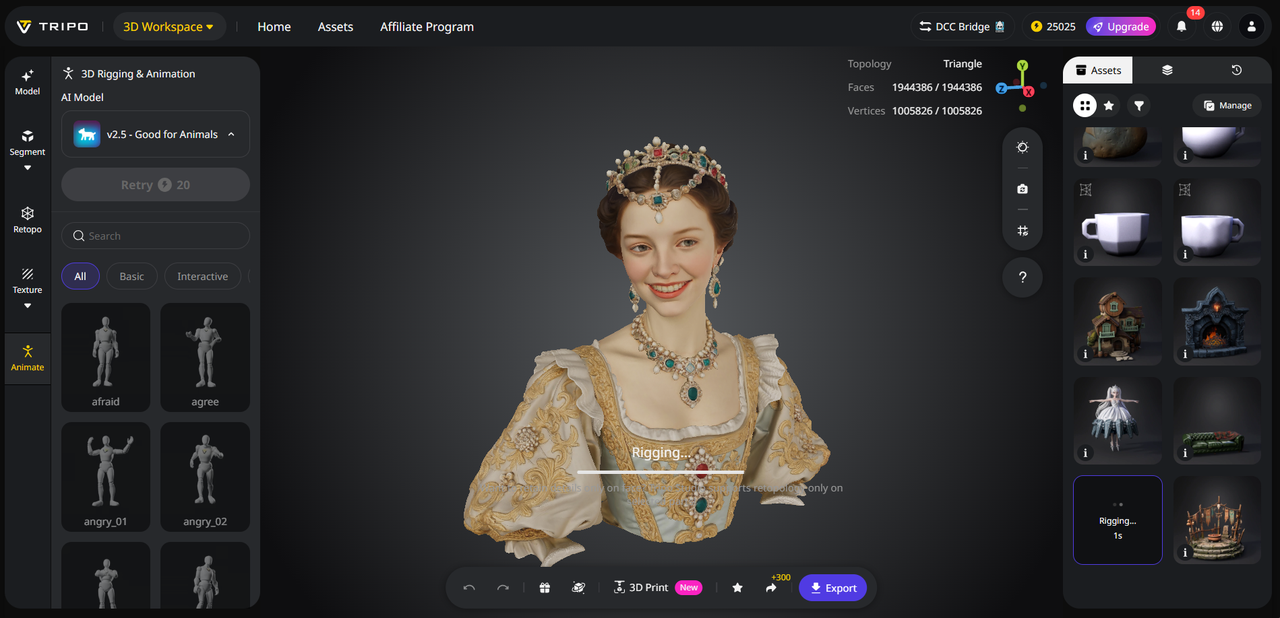The image size is (1280, 618).
Task: Switch to the layers stack tab
Action: click(x=1167, y=70)
